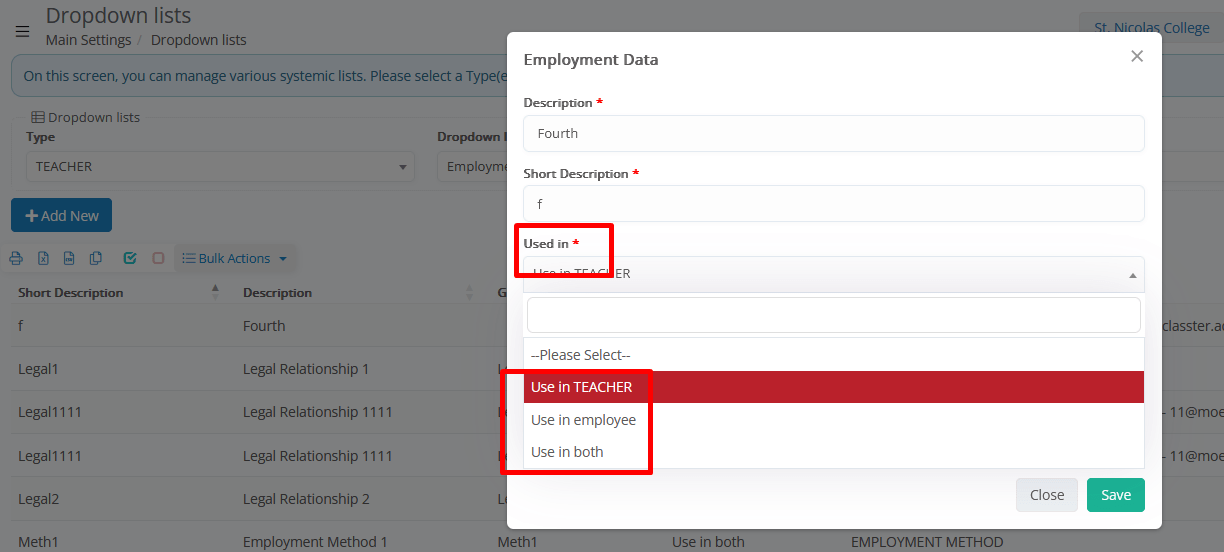Open the Bulk Actions dropdown
Image resolution: width=1224 pixels, height=552 pixels.
(x=234, y=258)
